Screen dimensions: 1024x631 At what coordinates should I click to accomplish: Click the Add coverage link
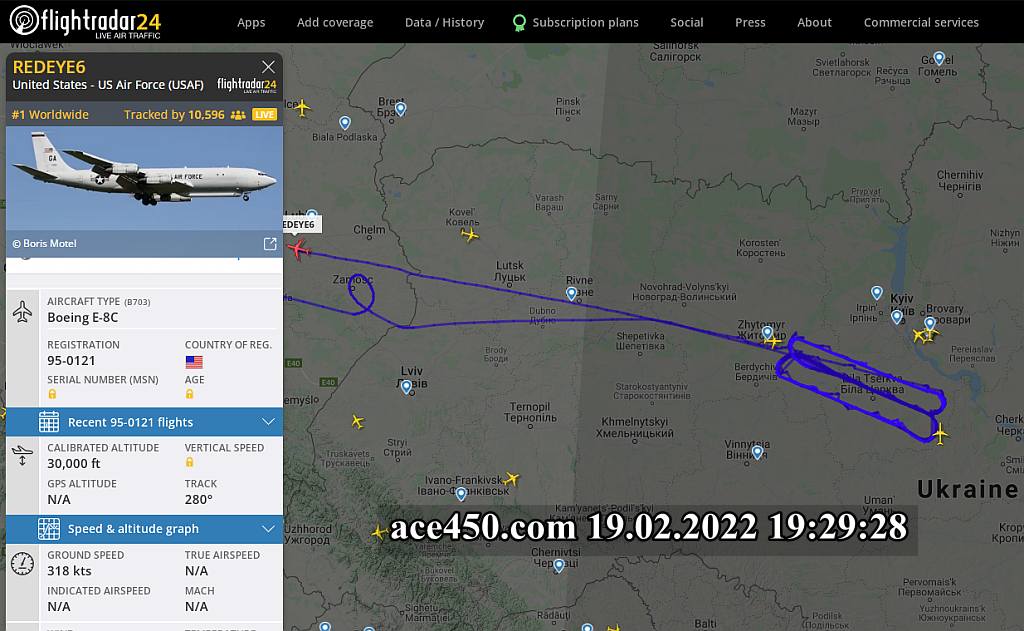coord(335,22)
